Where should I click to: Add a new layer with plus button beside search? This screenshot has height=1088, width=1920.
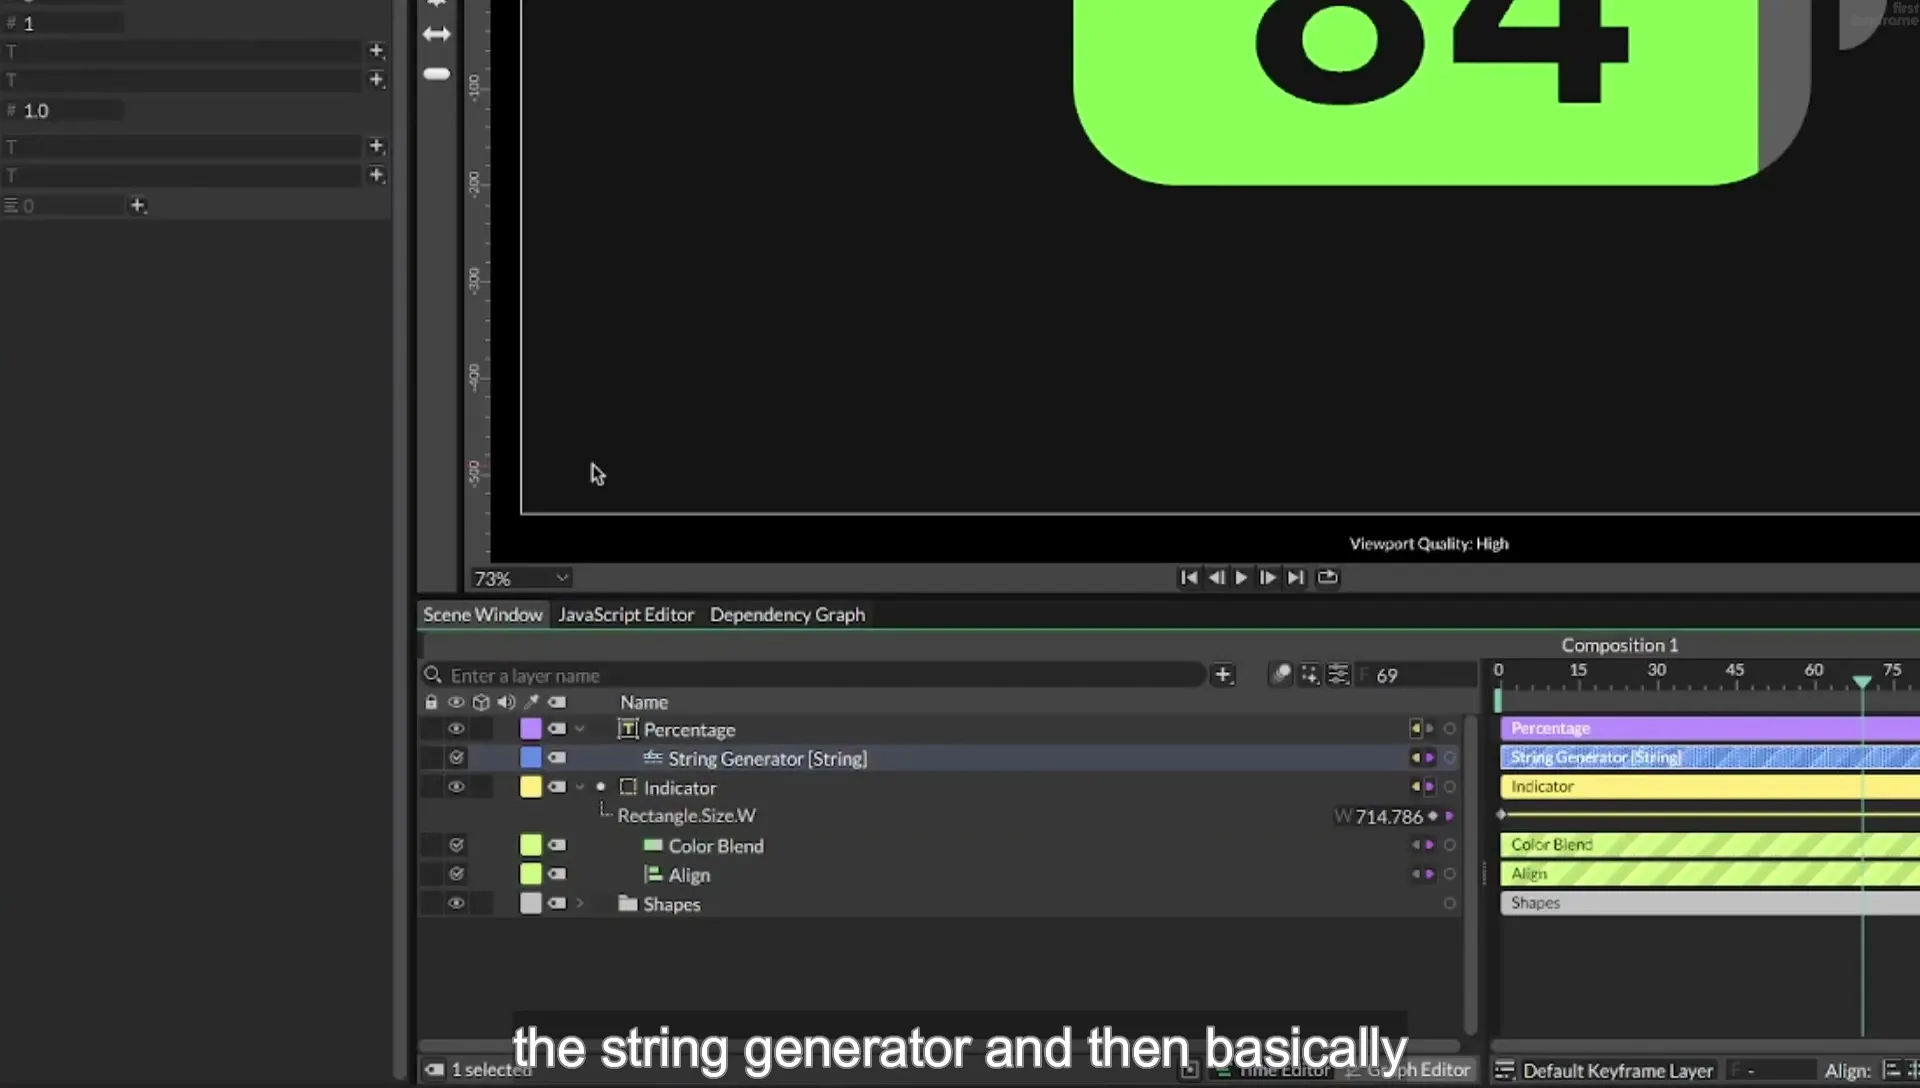click(x=1222, y=675)
